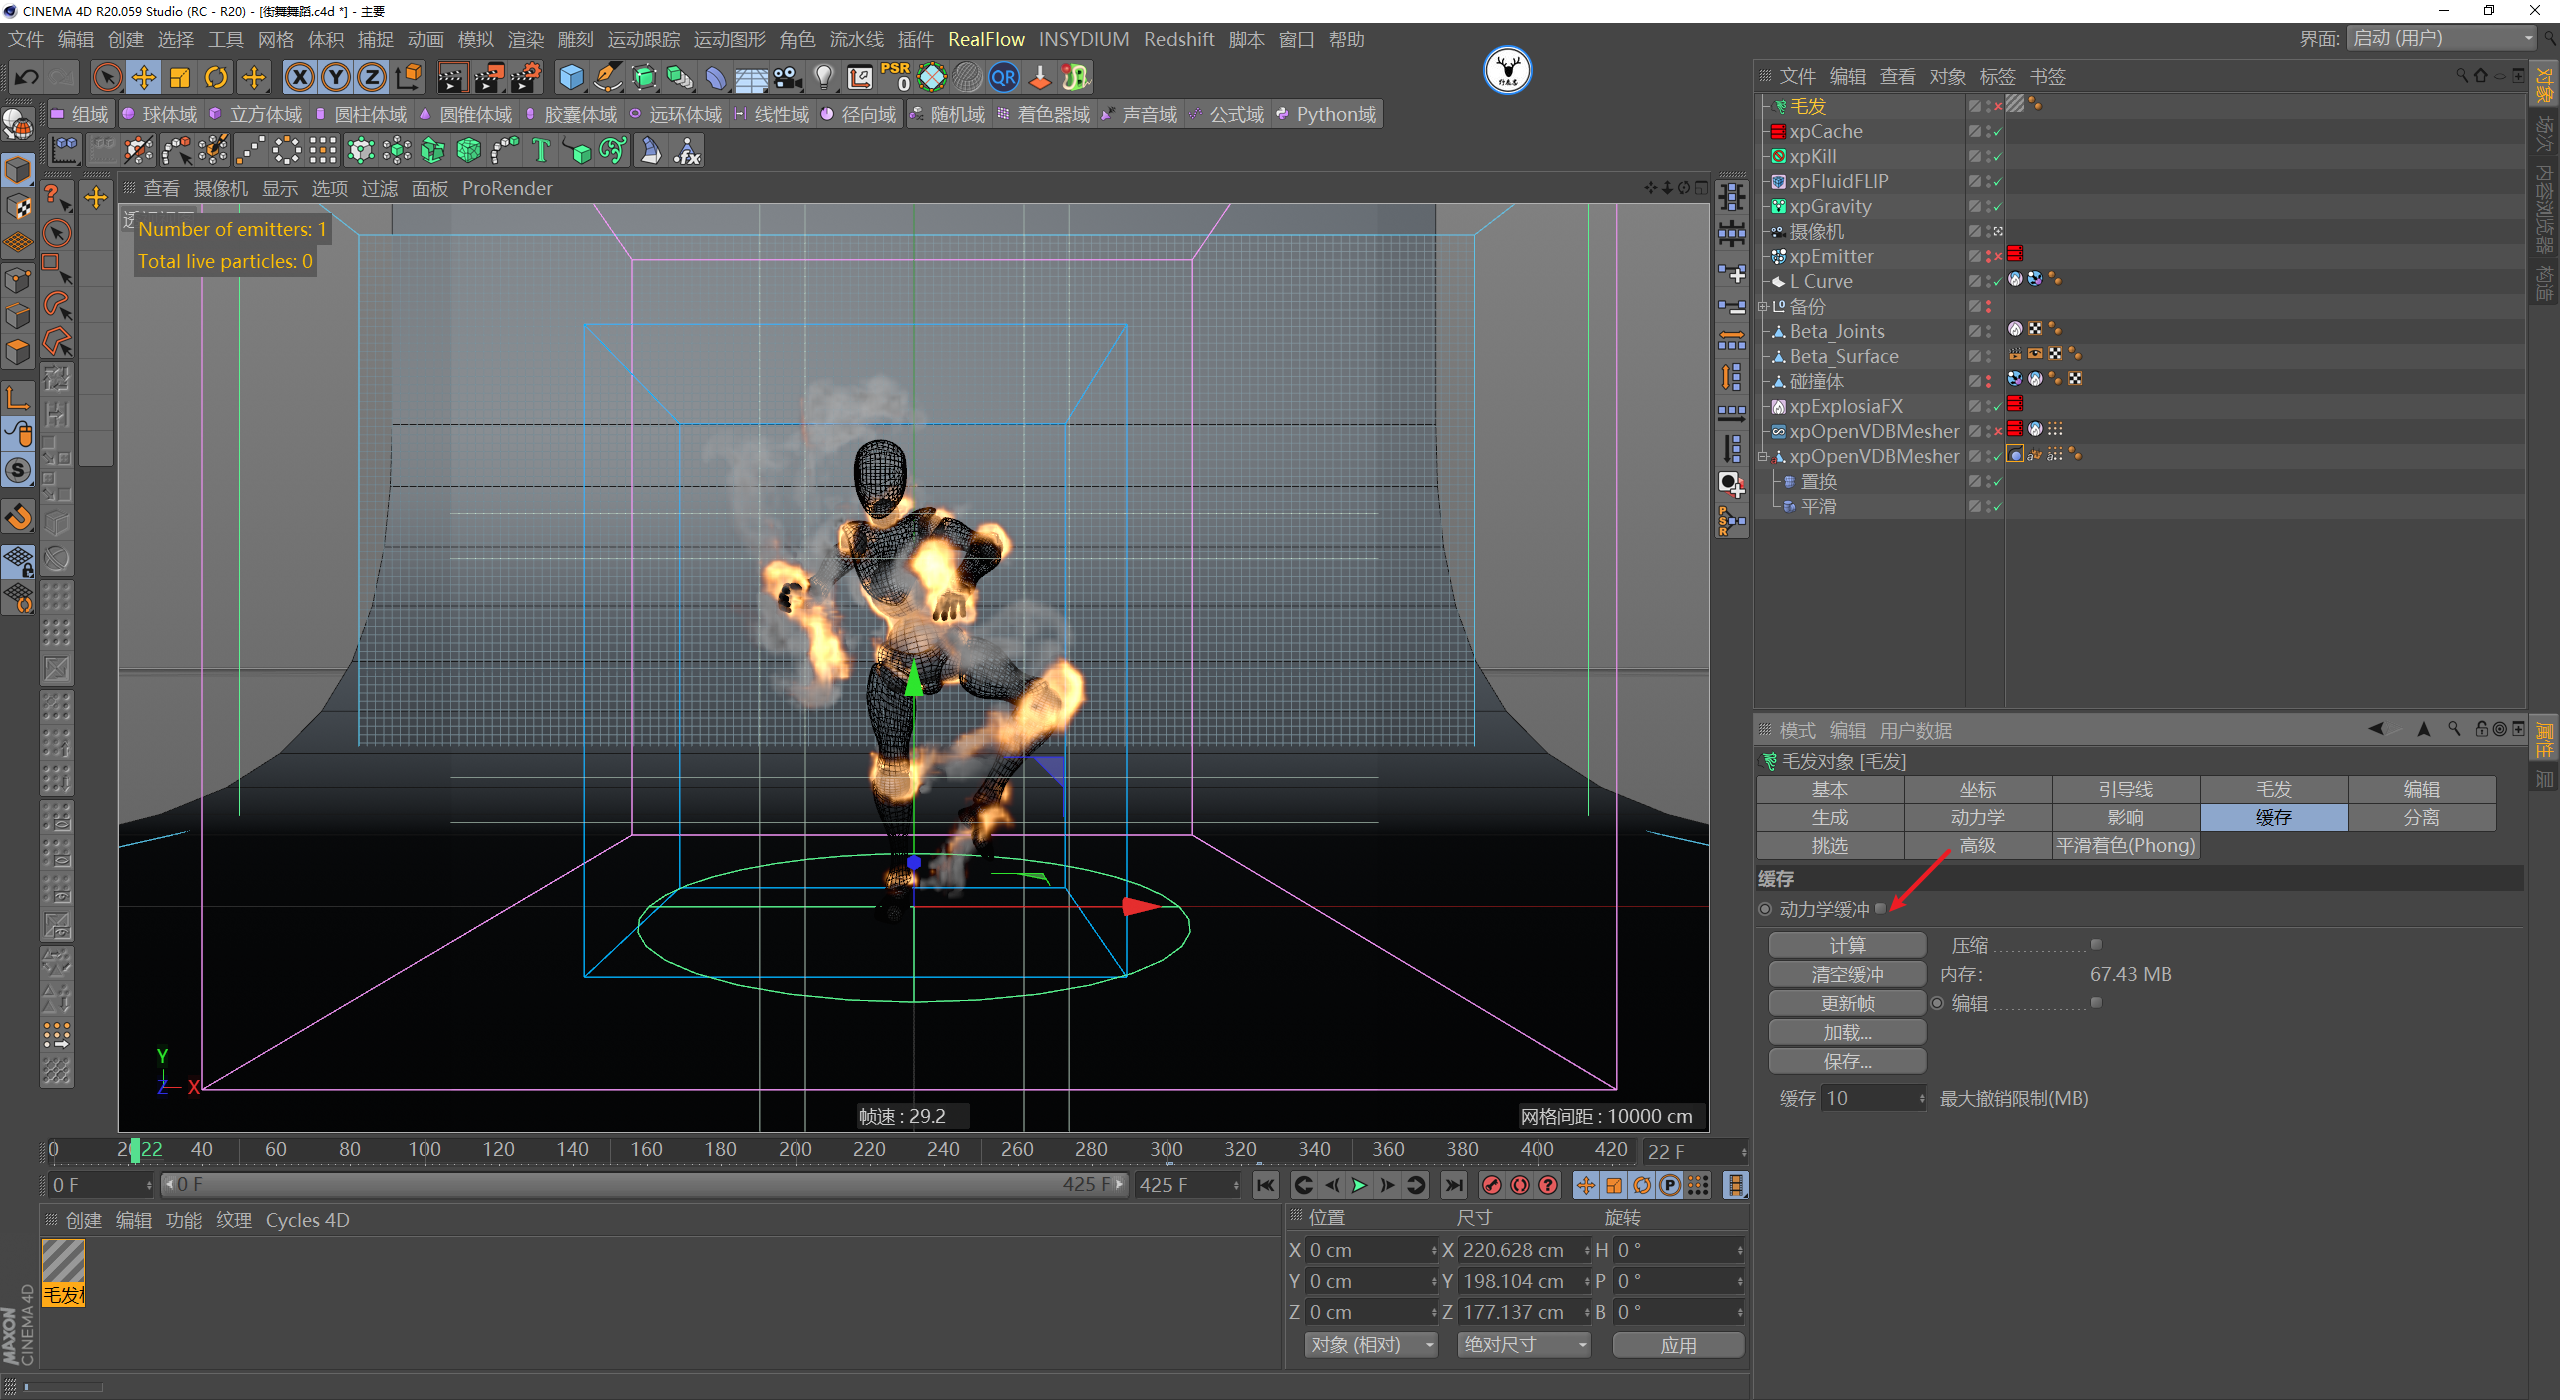Image resolution: width=2560 pixels, height=1400 pixels.
Task: Select the 毛发 material thumbnail
Action: 63,1263
